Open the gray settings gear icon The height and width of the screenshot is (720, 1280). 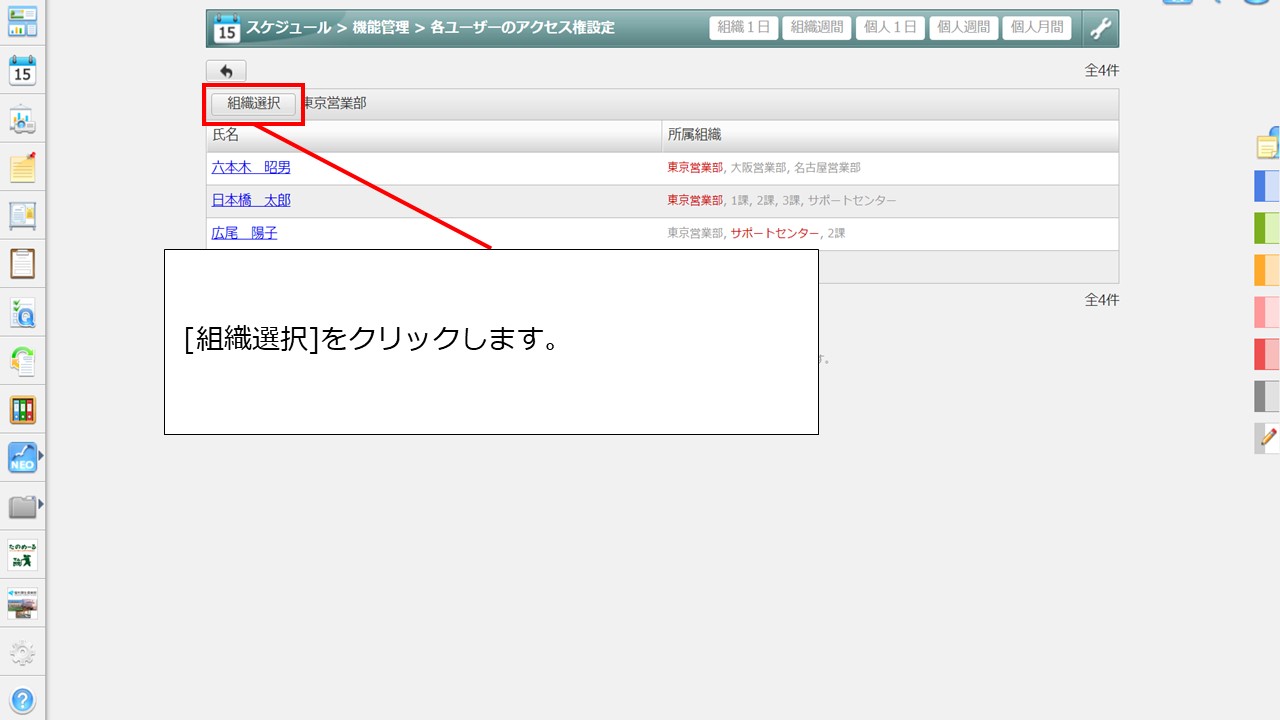coord(22,653)
